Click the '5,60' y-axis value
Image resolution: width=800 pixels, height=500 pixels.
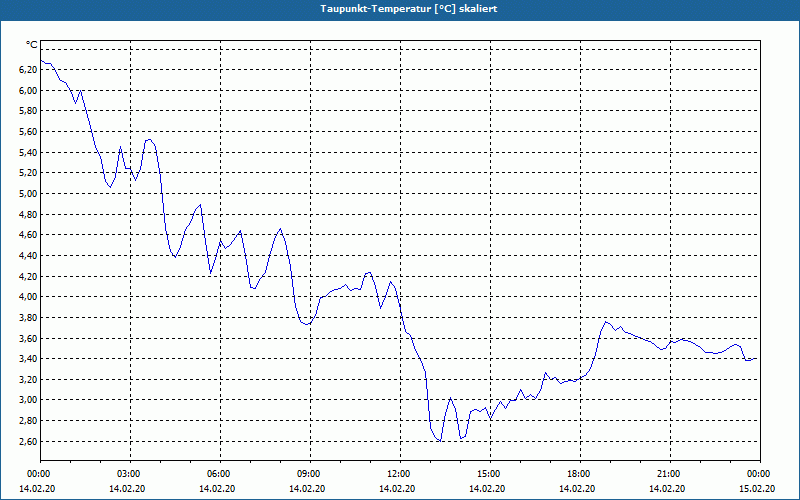click(x=29, y=132)
